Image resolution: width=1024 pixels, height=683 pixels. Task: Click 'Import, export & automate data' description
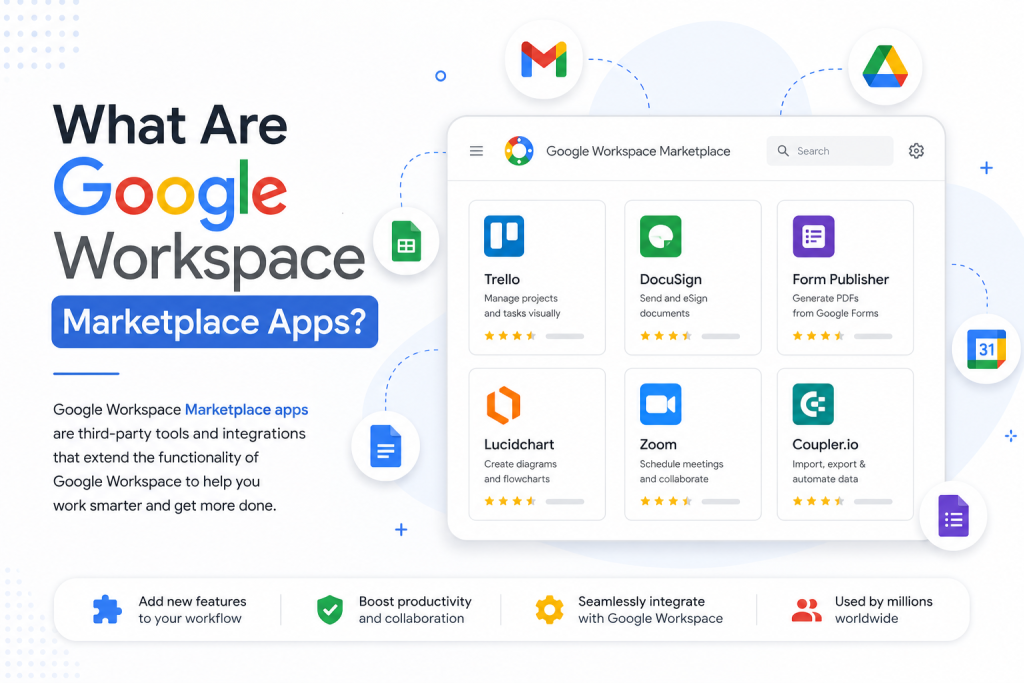(x=829, y=471)
